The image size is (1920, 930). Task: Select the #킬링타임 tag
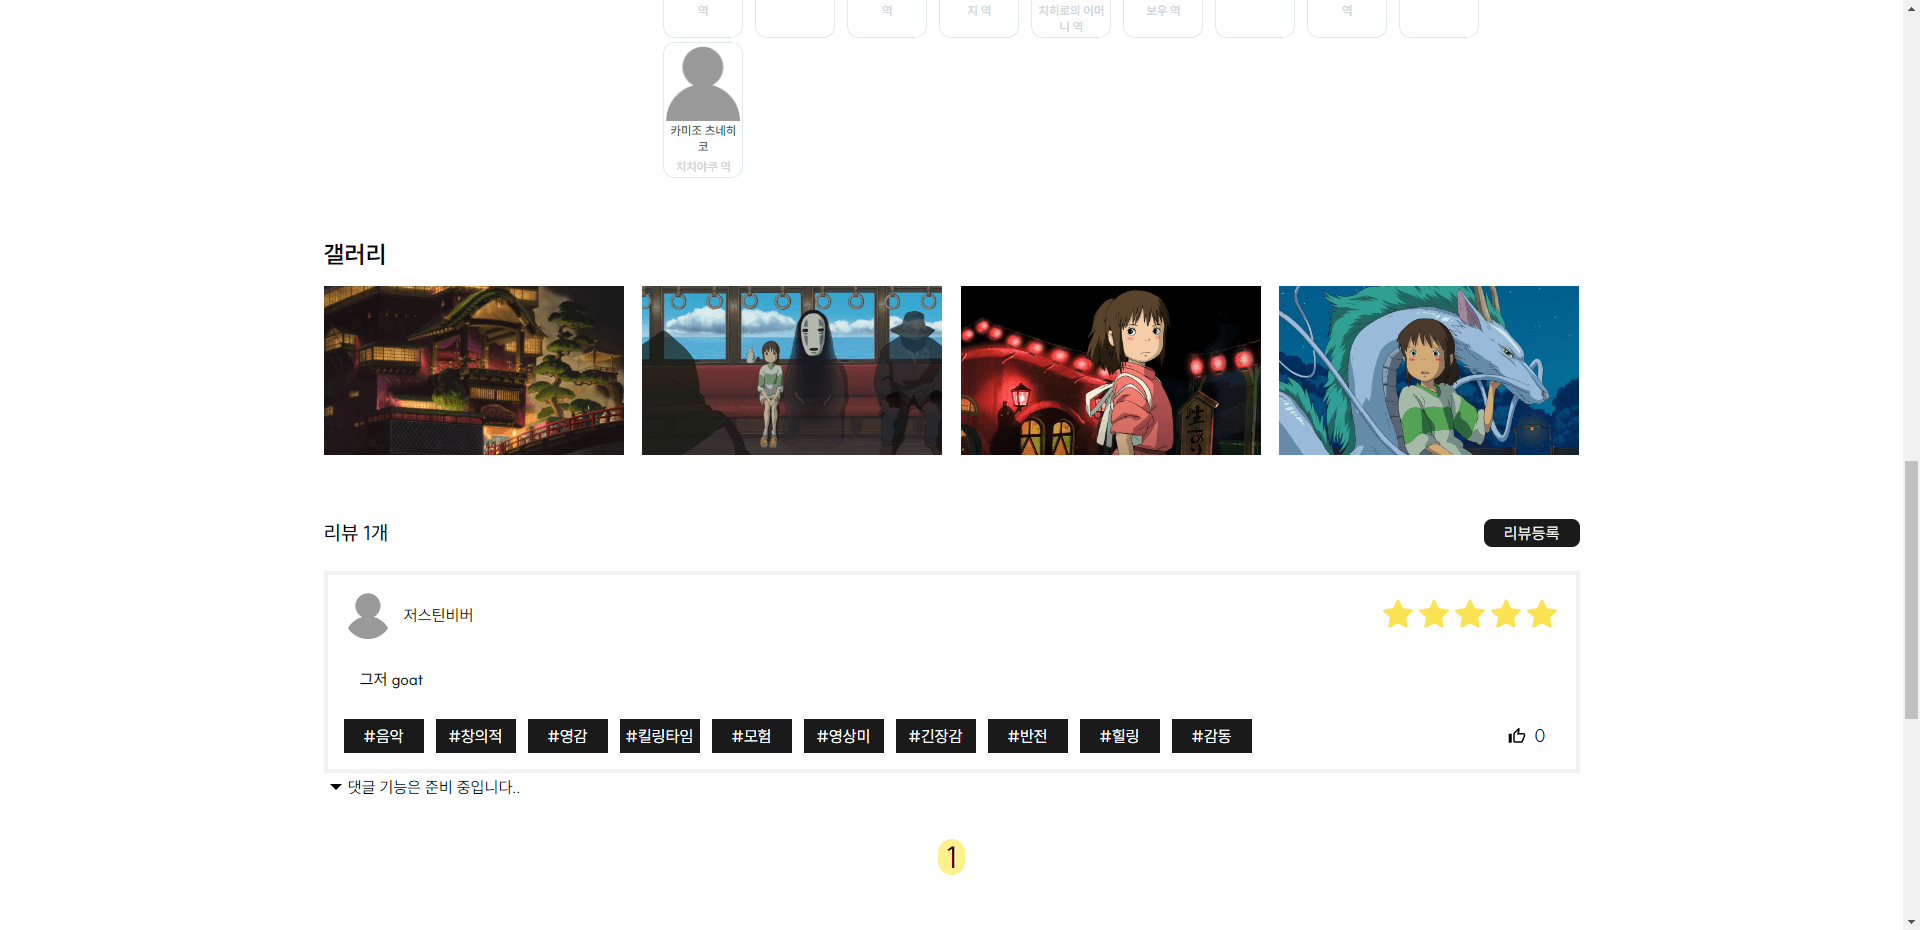660,736
